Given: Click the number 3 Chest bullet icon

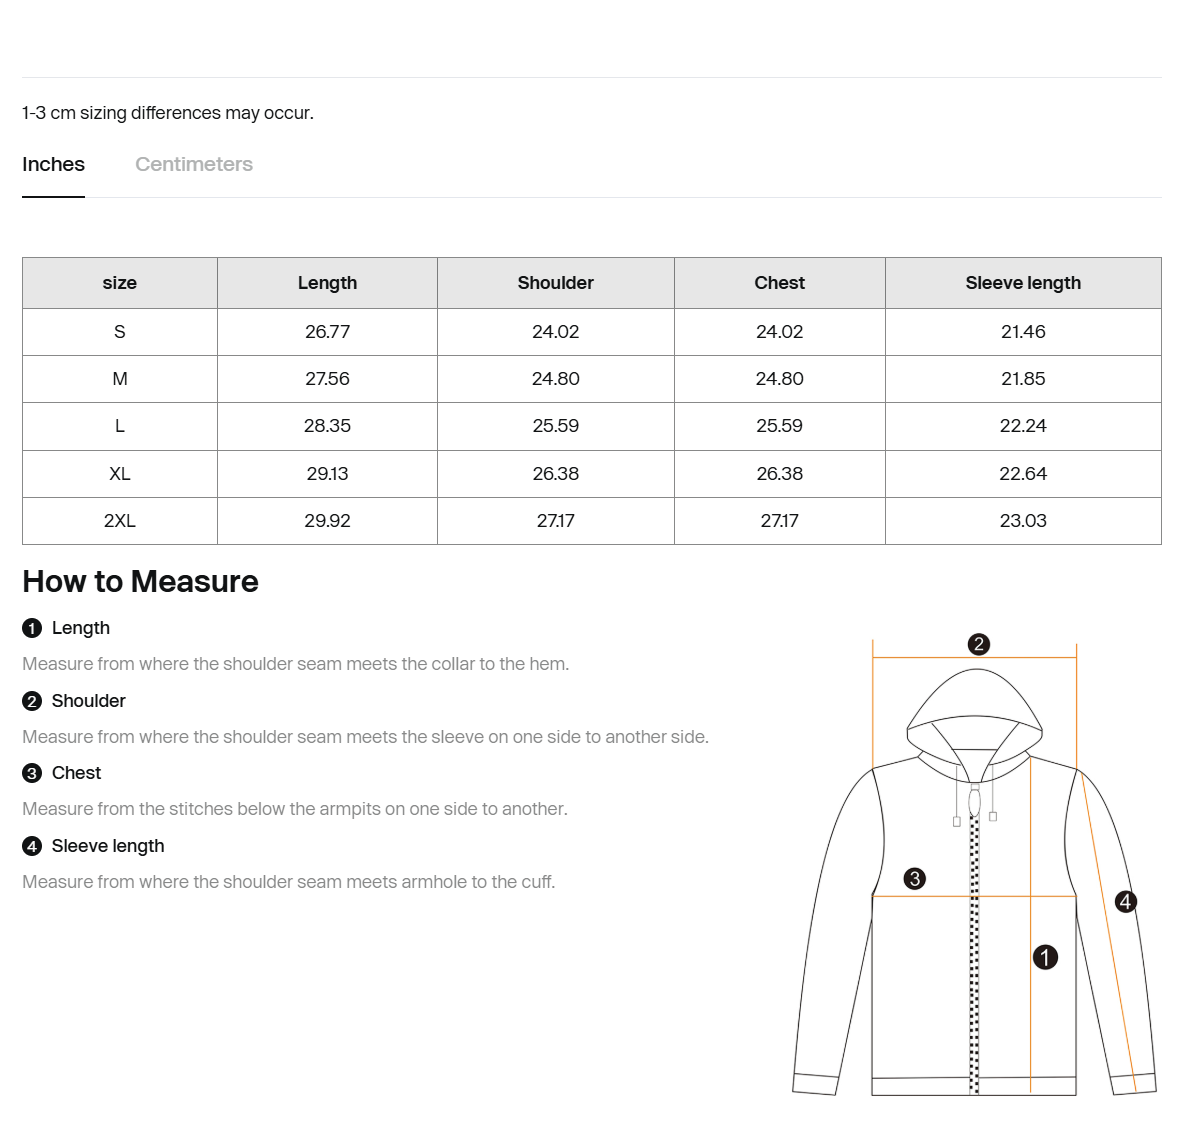Looking at the screenshot, I should 32,774.
